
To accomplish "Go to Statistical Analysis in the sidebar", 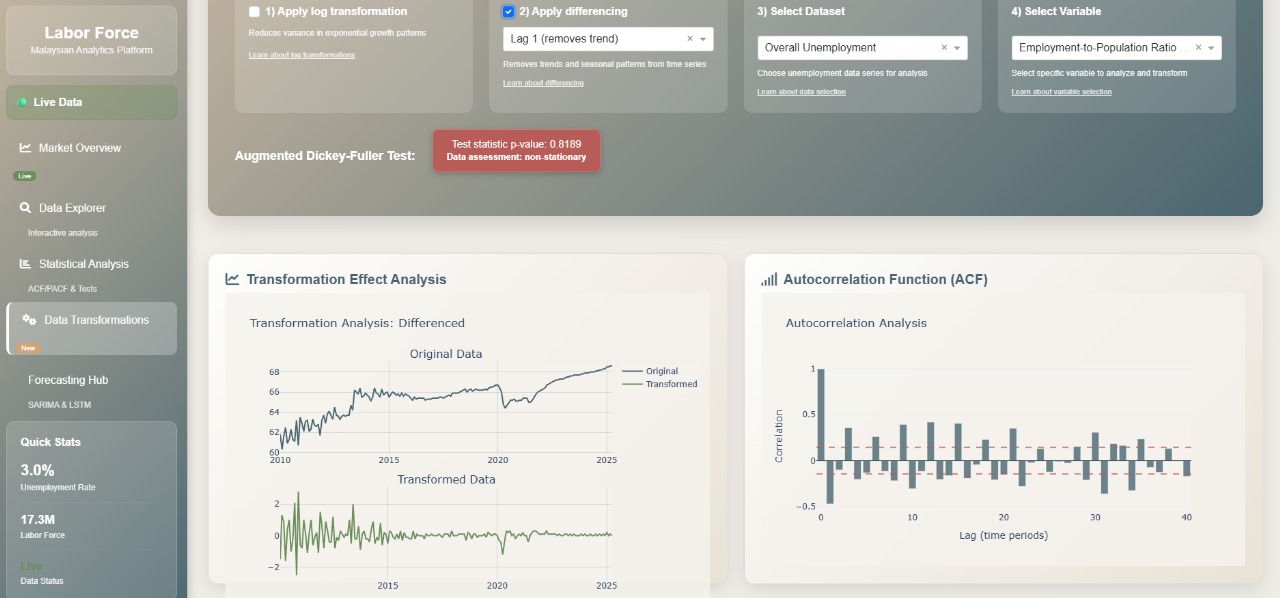I will 83,264.
